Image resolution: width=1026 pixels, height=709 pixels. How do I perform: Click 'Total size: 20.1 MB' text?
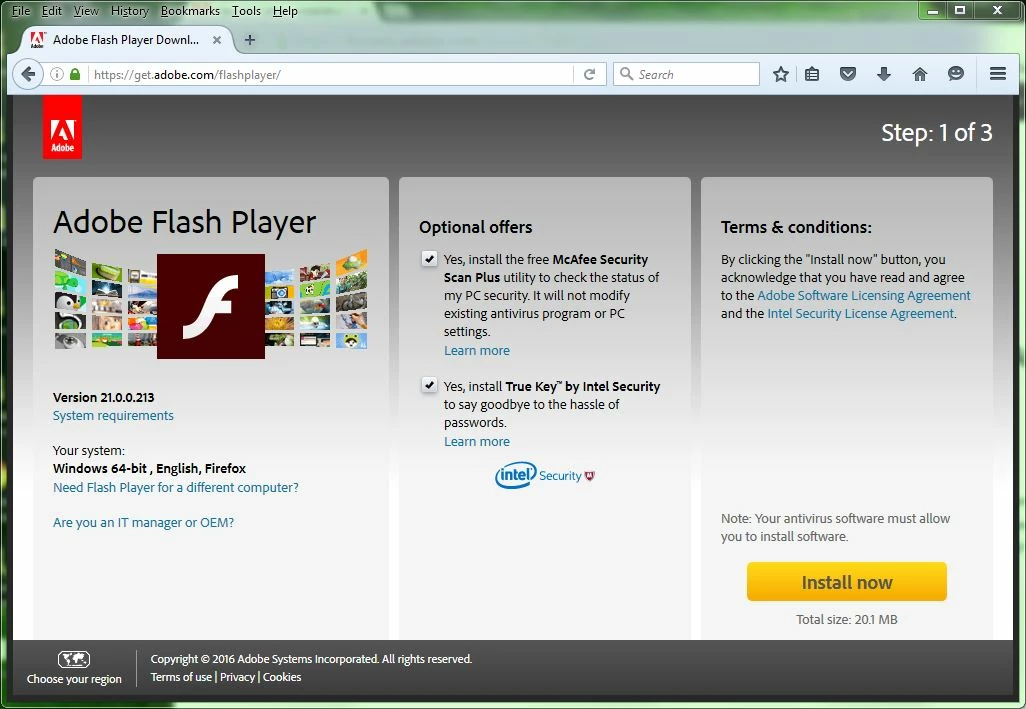tap(847, 619)
